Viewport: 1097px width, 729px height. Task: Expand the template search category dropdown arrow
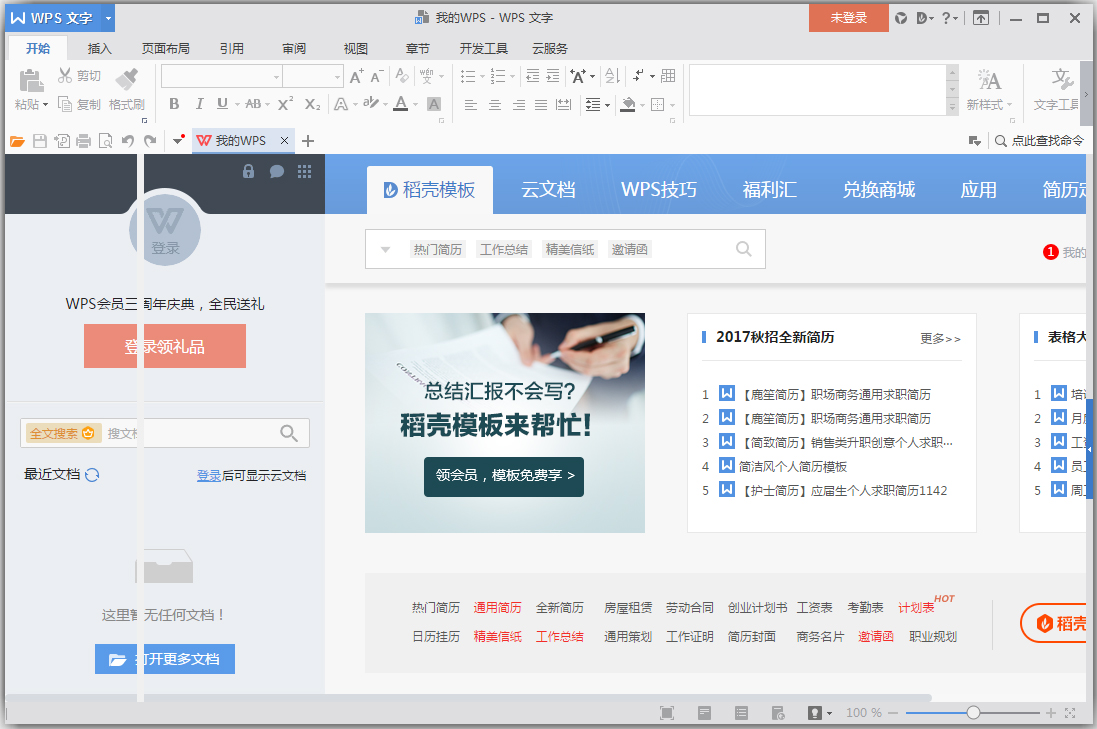pos(385,250)
